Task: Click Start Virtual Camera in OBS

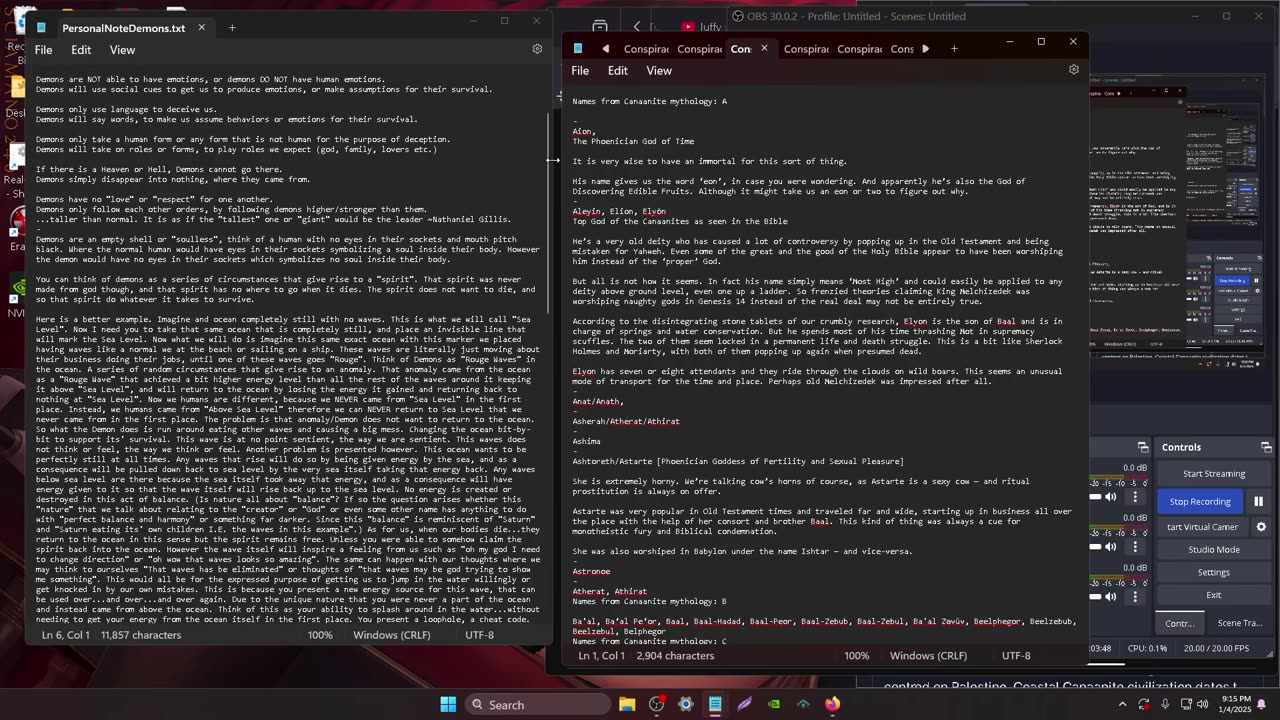Action: (x=1202, y=527)
